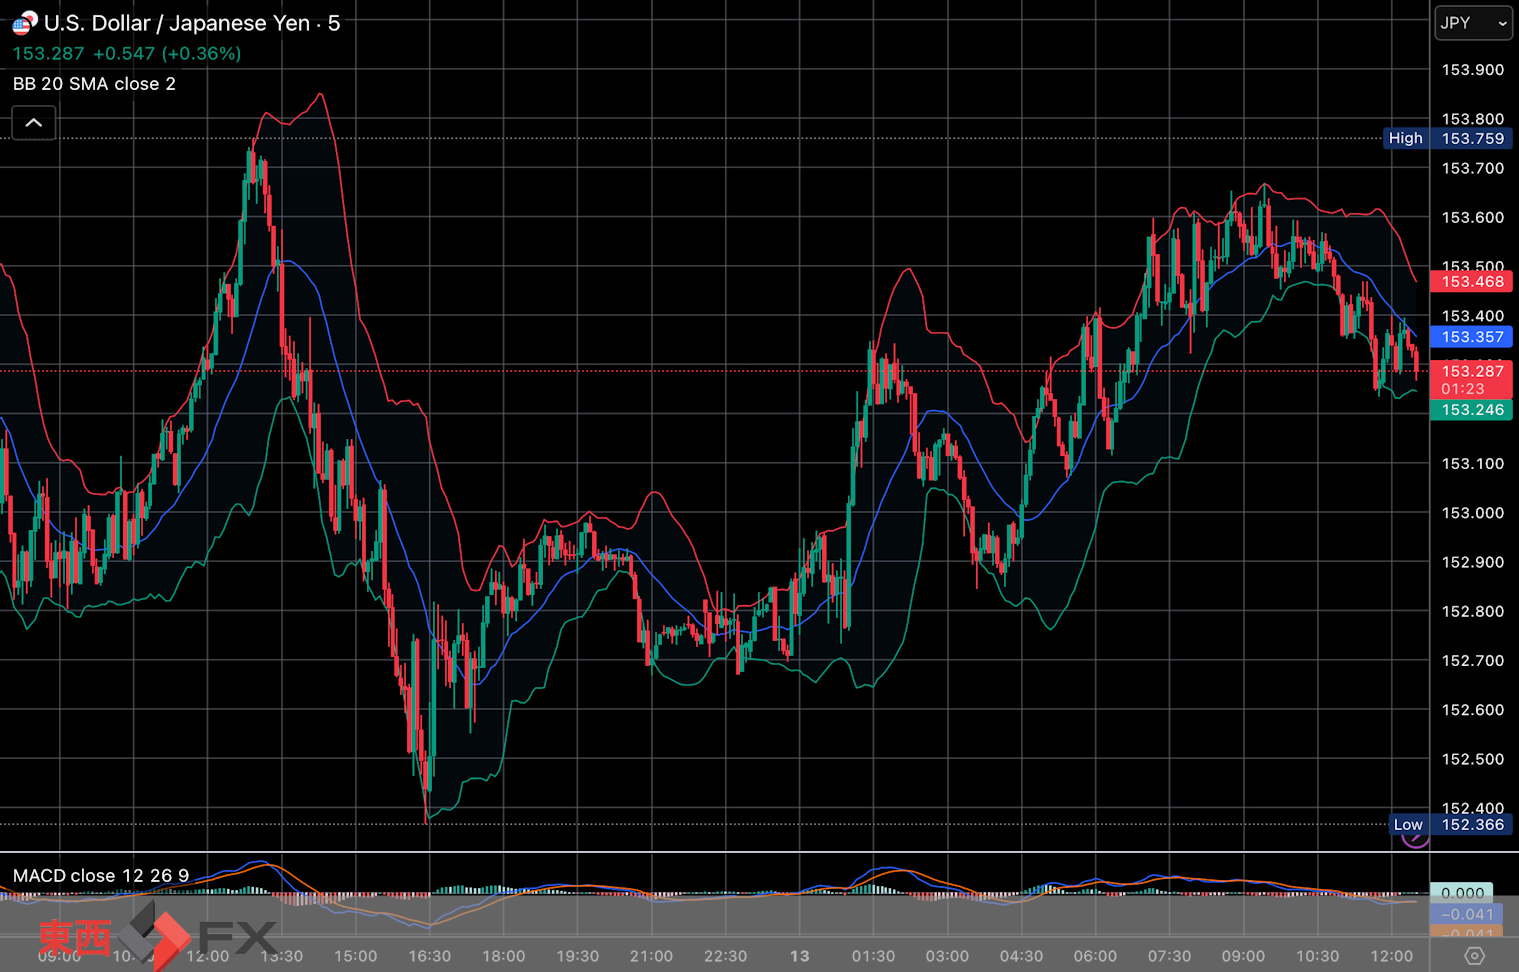Screen dimensions: 1519x972
Task: Click the High 153.759 price label
Action: pos(1447,138)
